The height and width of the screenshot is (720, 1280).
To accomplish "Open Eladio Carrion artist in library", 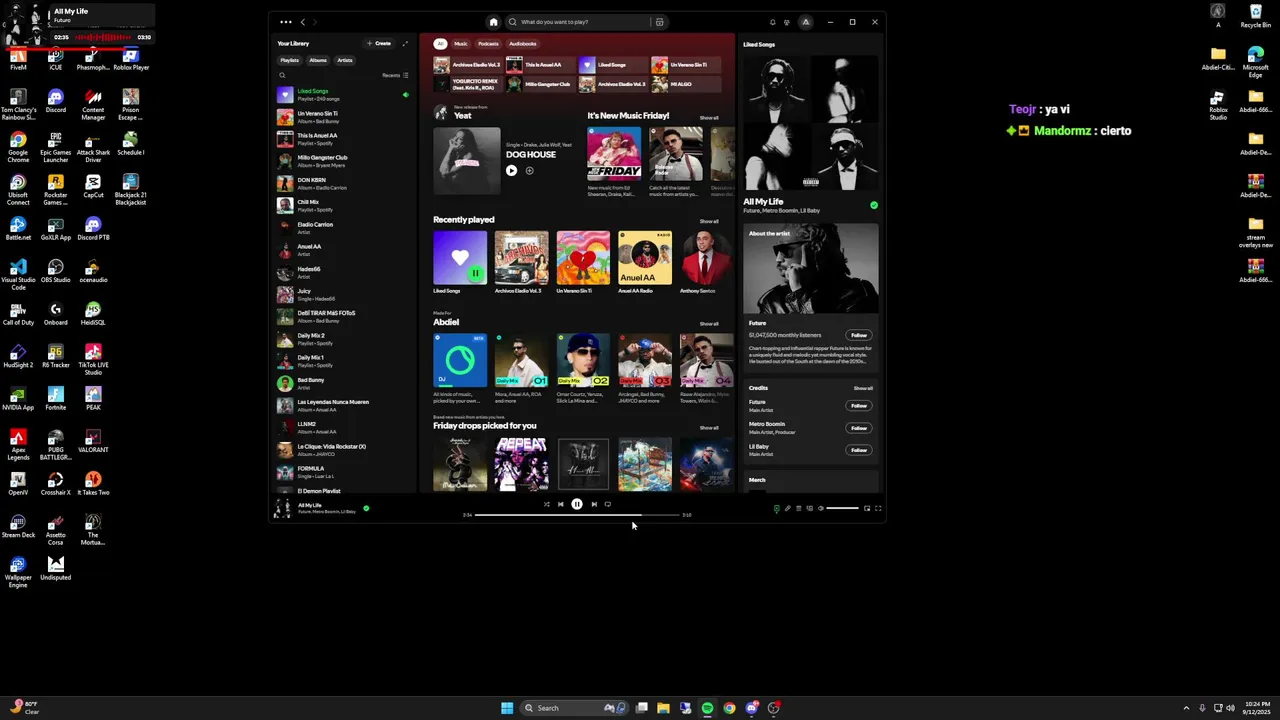I will (x=343, y=228).
